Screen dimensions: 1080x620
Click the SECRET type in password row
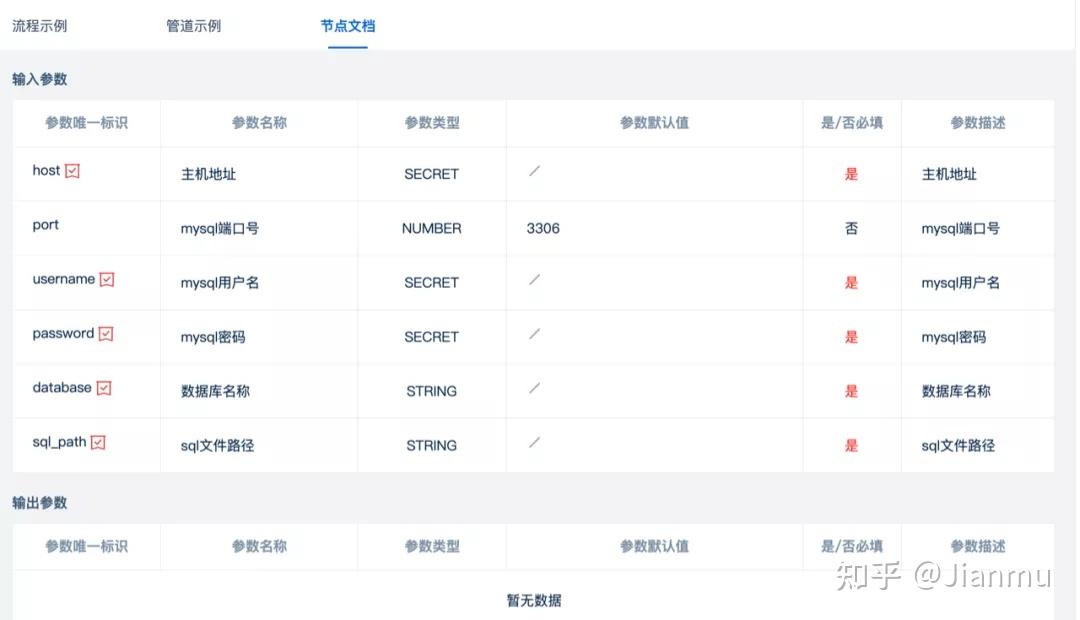(x=431, y=338)
